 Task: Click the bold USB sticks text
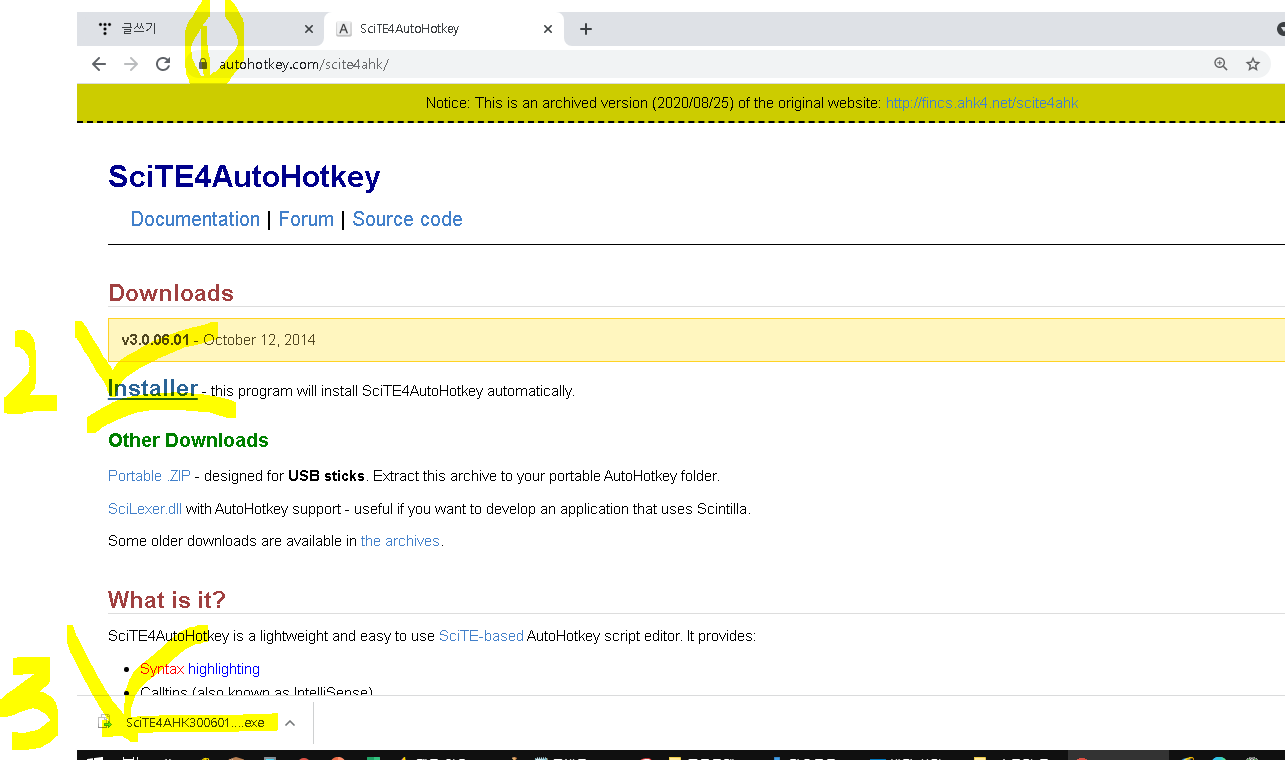click(324, 476)
